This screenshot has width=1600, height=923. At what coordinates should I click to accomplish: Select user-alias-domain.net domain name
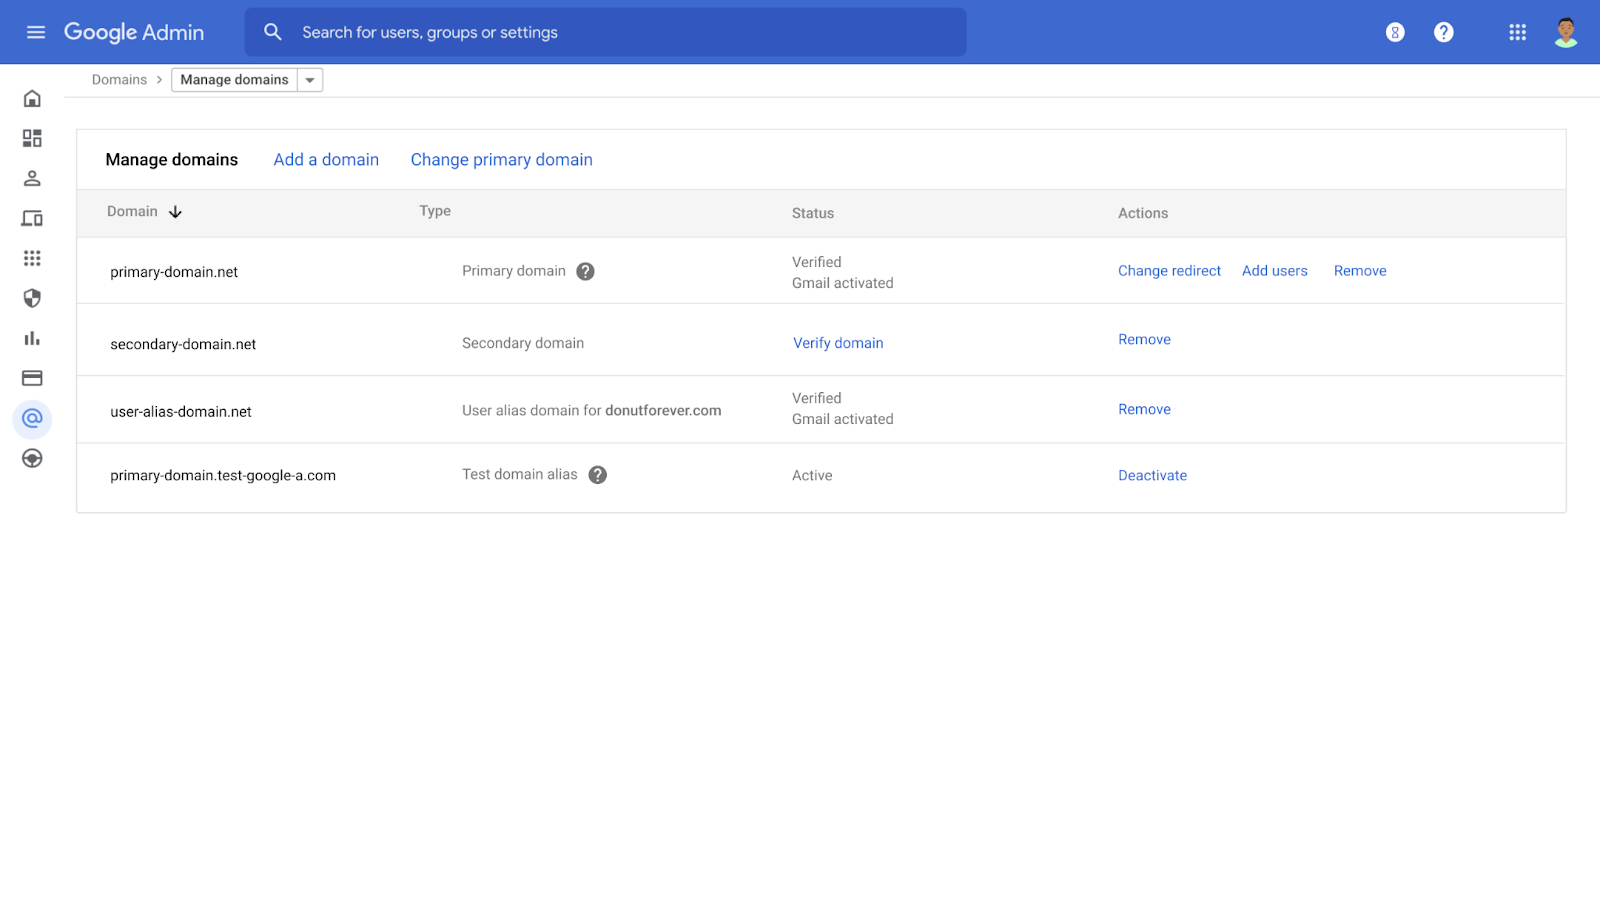(x=181, y=412)
